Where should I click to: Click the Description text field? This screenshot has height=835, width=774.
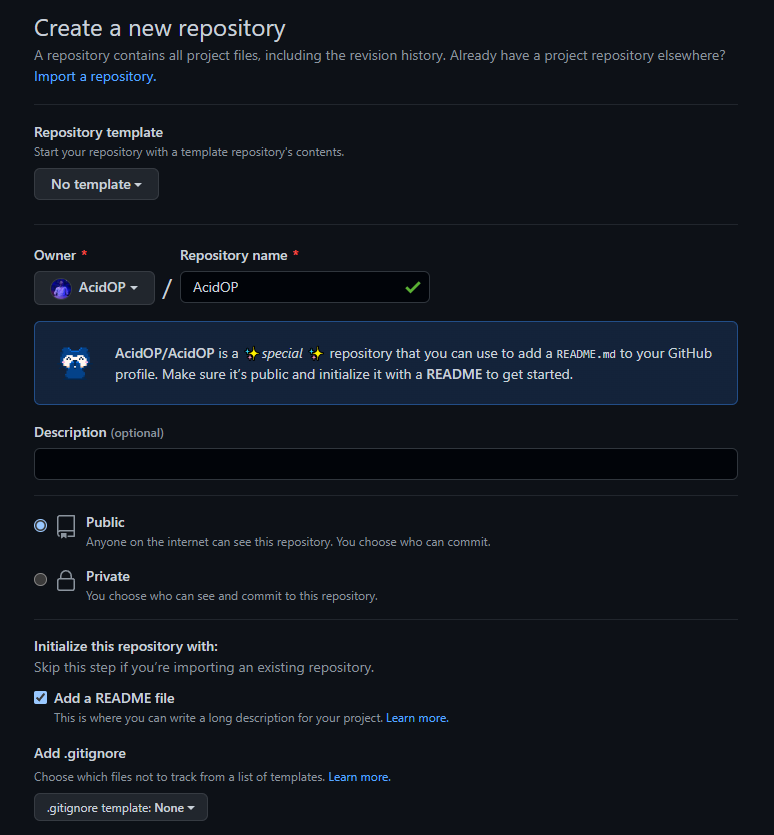(386, 464)
